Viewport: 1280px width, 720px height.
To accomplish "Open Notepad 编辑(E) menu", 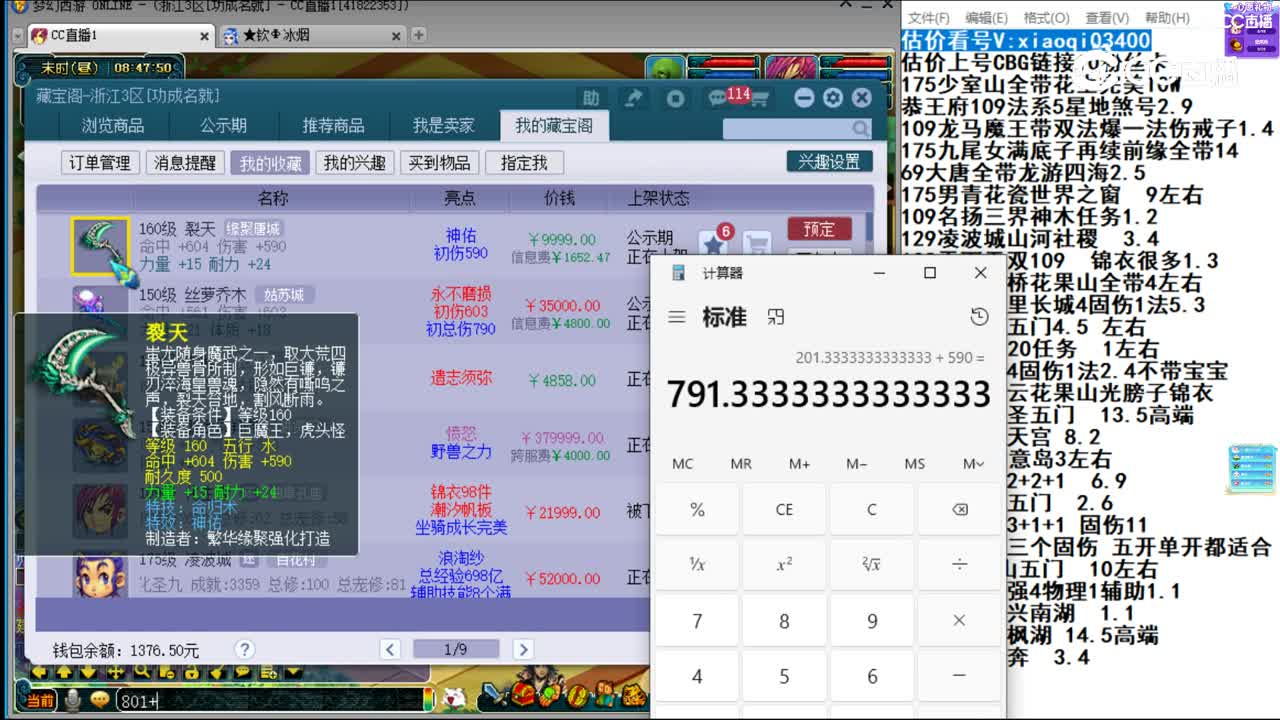I will (986, 18).
